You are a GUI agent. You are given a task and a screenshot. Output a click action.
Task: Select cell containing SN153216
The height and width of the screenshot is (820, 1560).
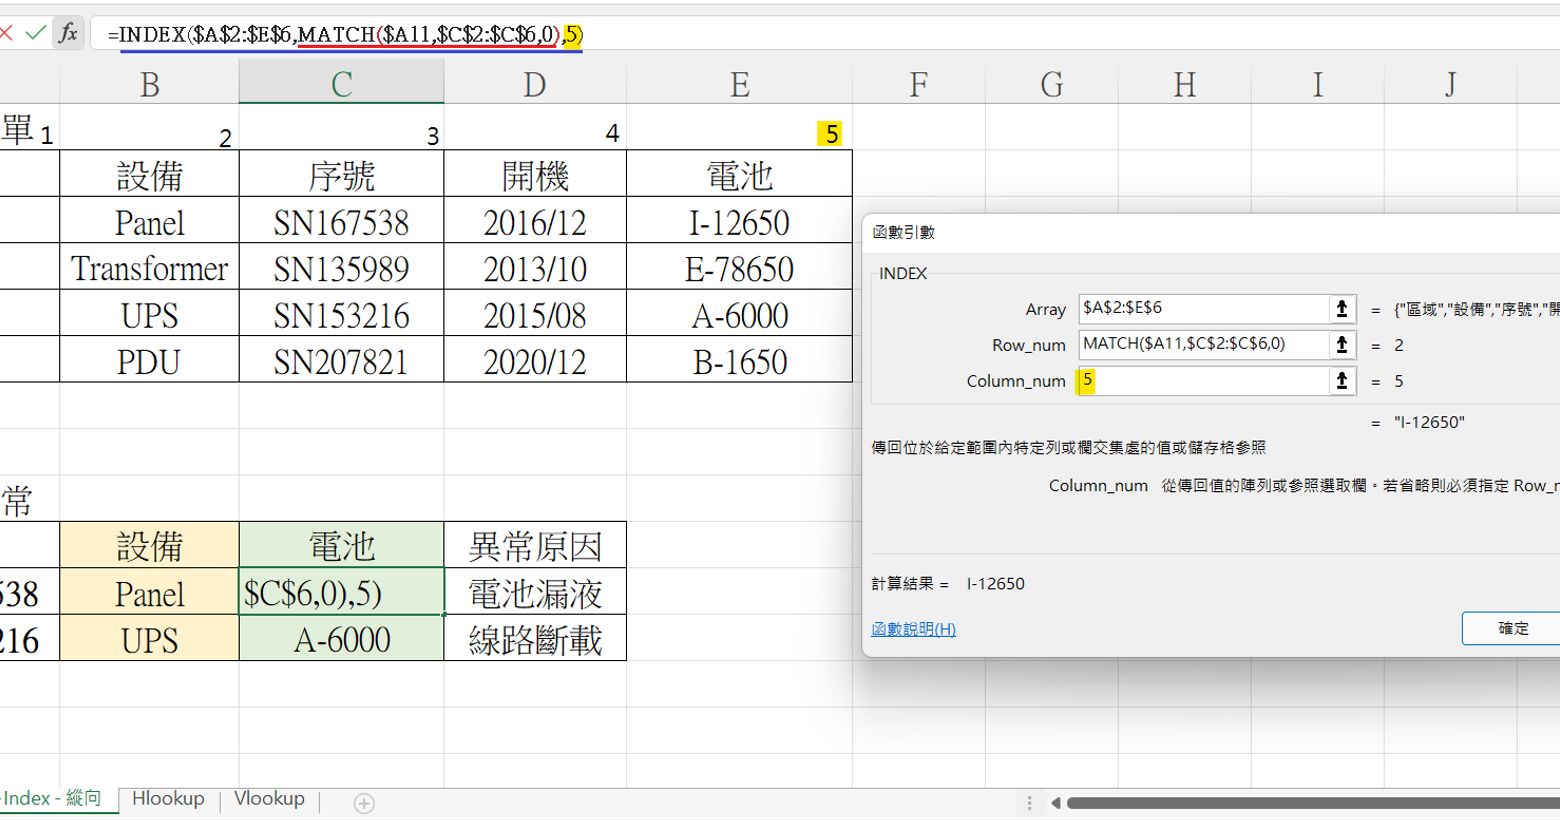tap(341, 316)
